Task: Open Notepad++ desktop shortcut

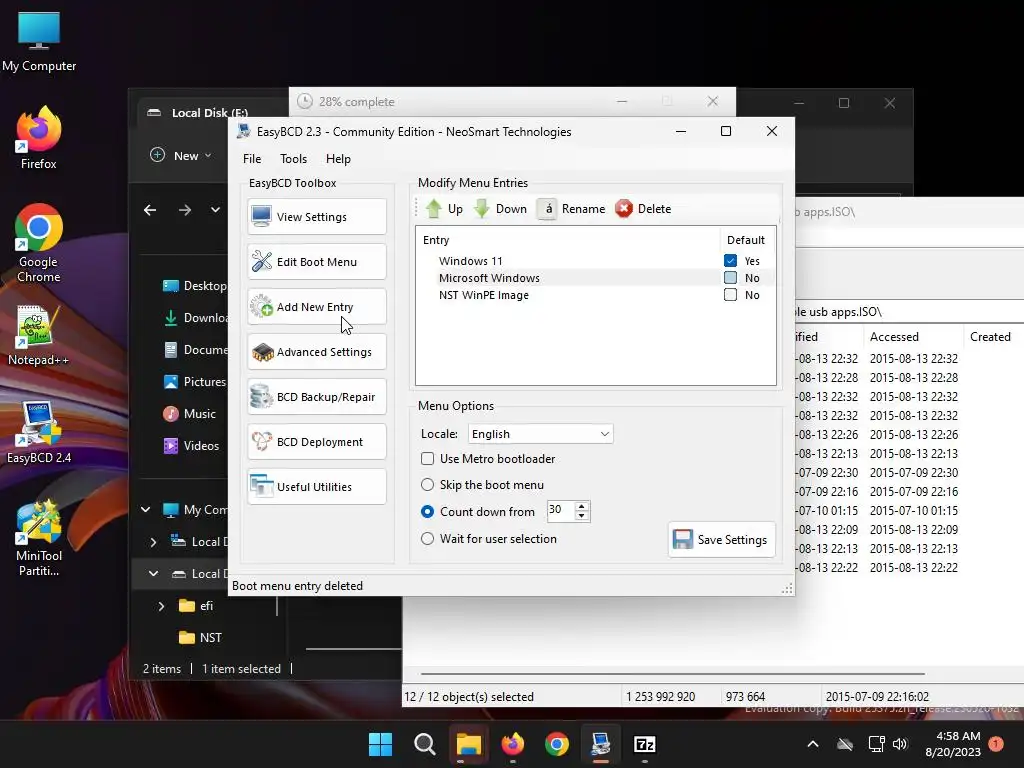Action: click(39, 335)
